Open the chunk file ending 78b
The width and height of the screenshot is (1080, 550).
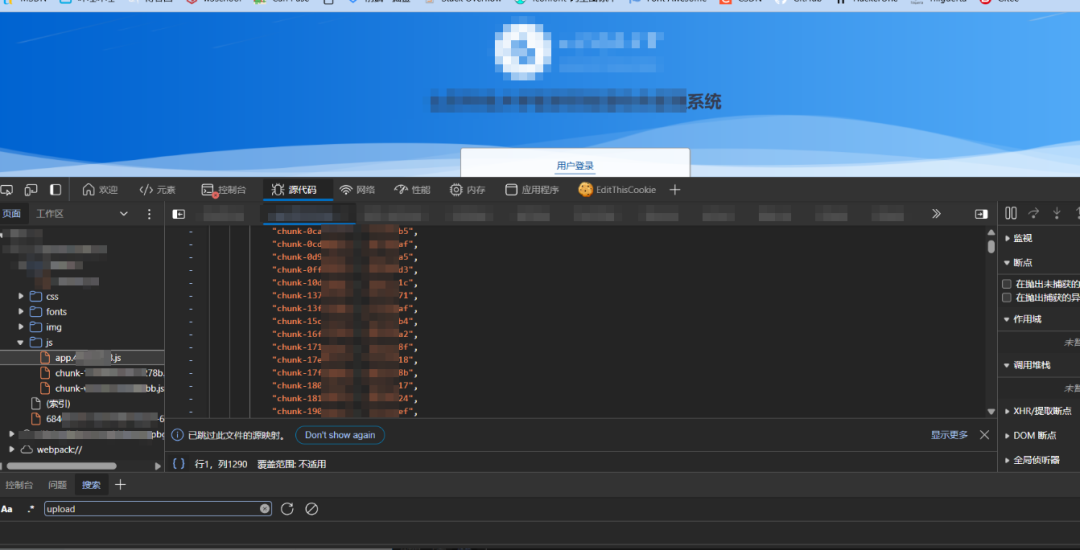pos(101,373)
